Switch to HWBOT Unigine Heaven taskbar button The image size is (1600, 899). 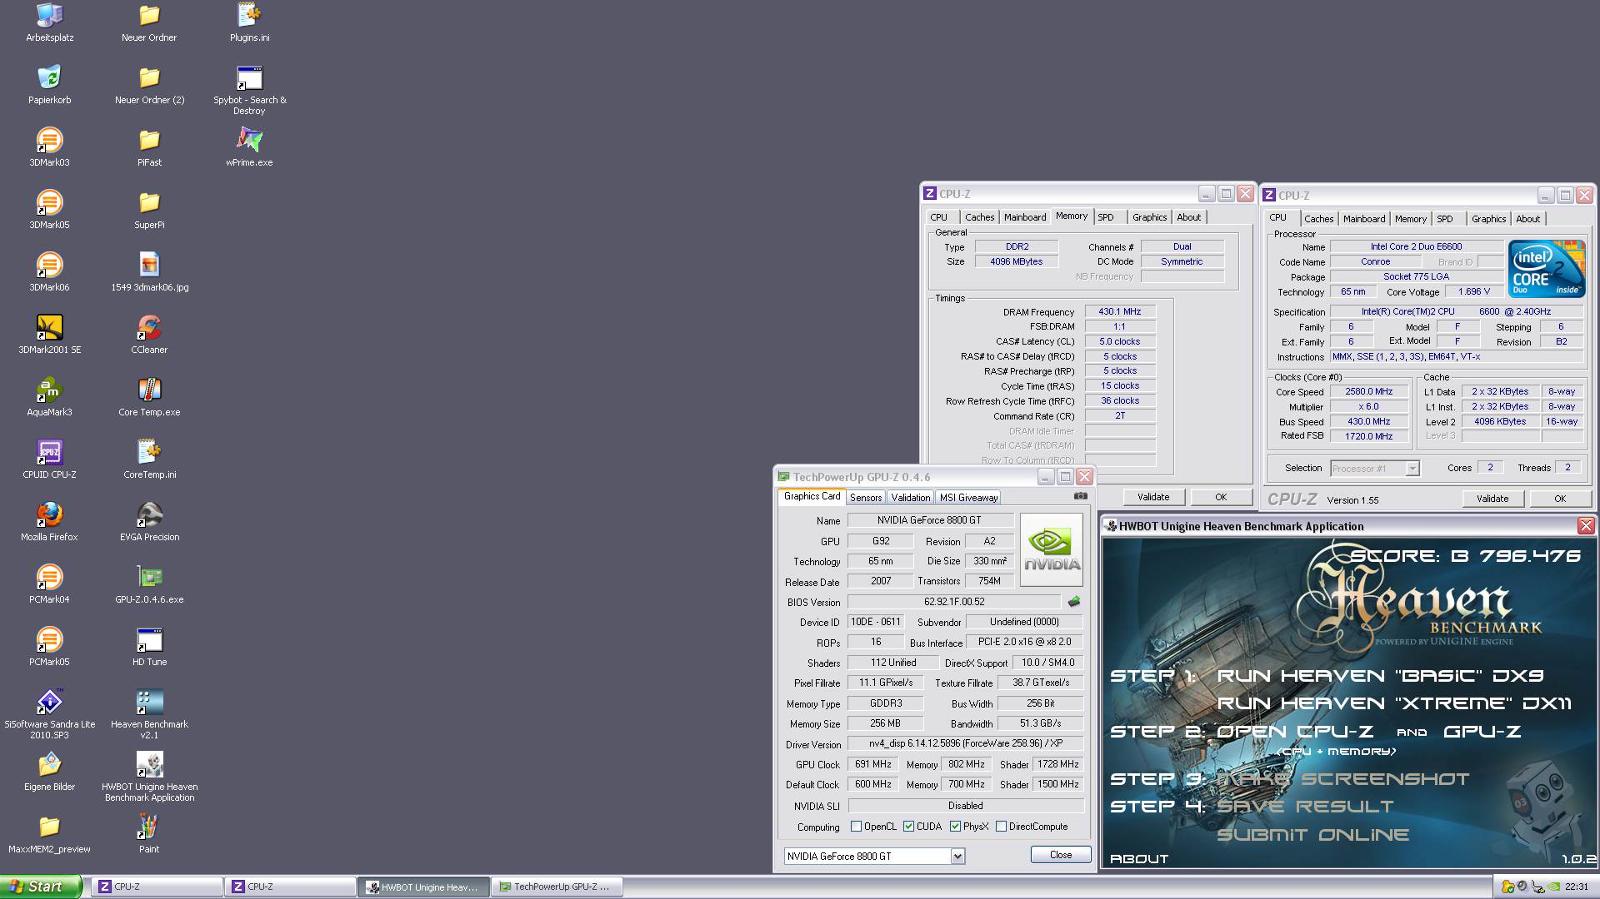pos(424,886)
